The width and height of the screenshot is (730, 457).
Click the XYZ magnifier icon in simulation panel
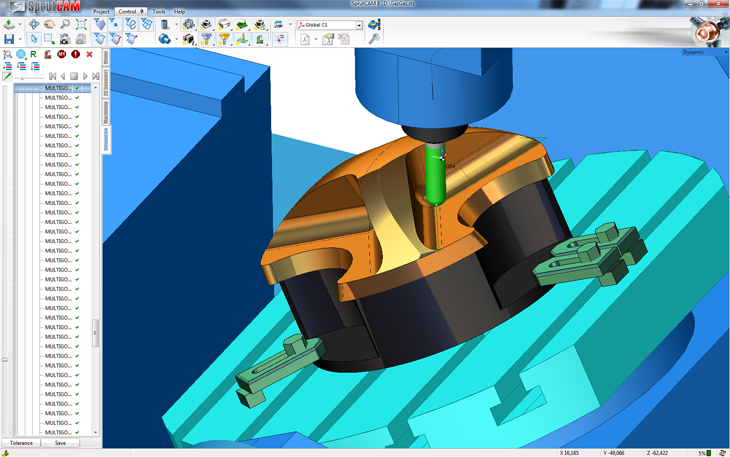pos(7,54)
